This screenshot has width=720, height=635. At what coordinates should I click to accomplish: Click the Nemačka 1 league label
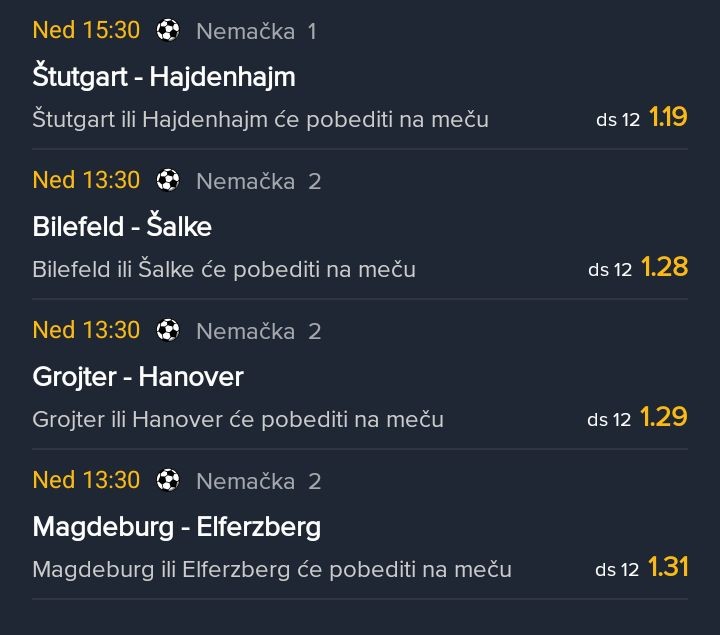pyautogui.click(x=256, y=31)
